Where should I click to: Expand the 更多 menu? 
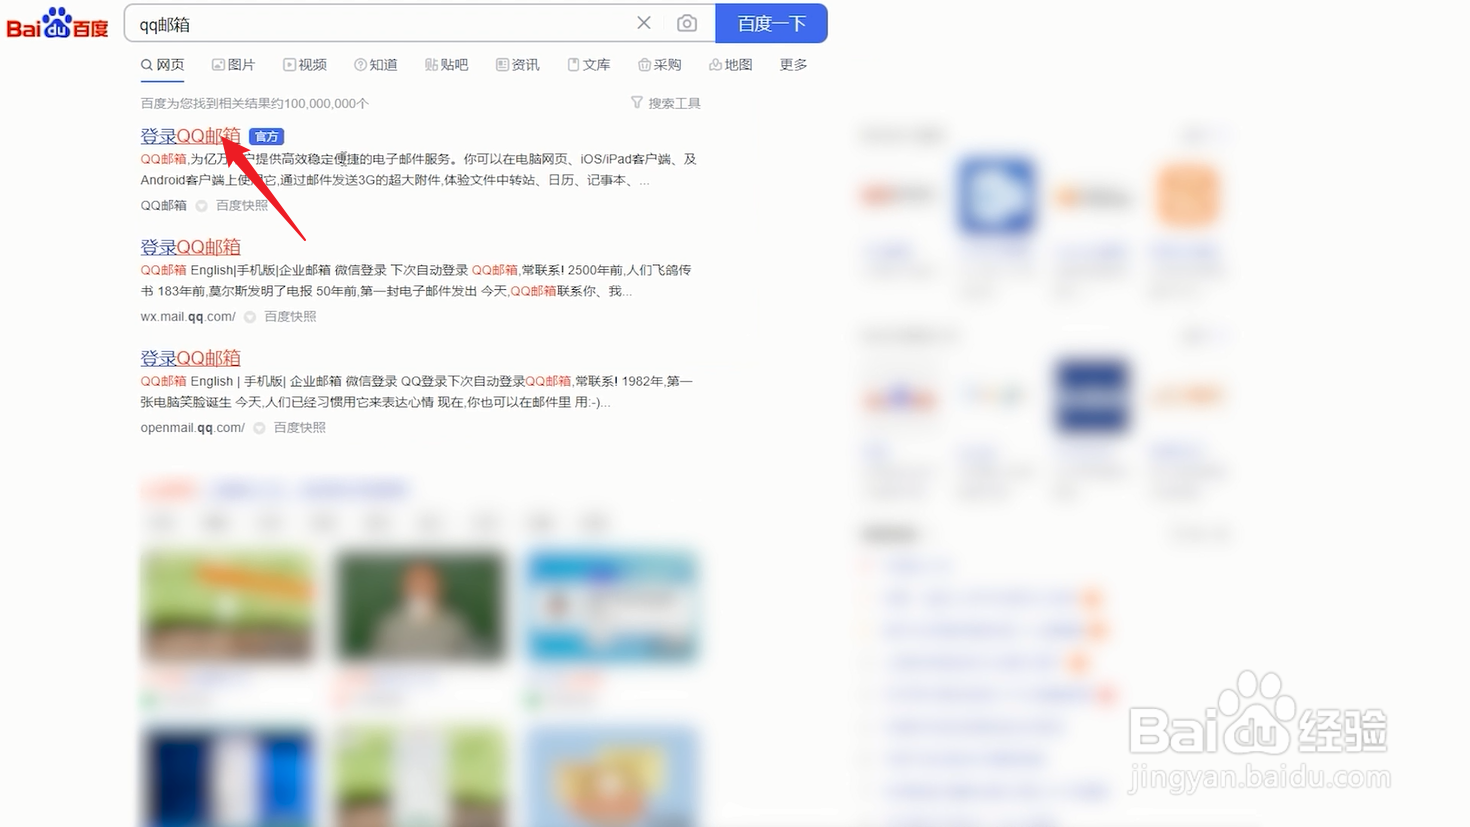point(793,65)
